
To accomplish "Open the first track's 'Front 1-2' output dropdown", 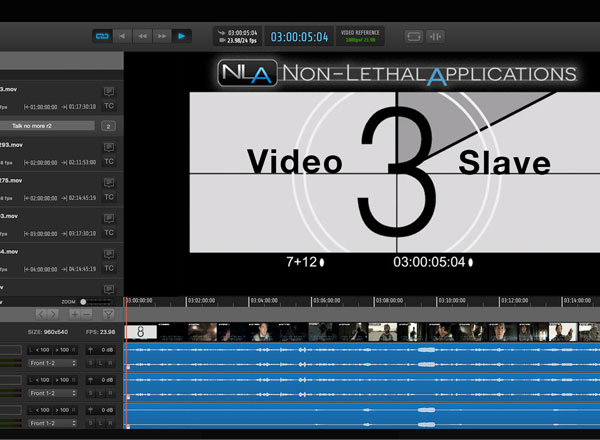I will point(49,363).
